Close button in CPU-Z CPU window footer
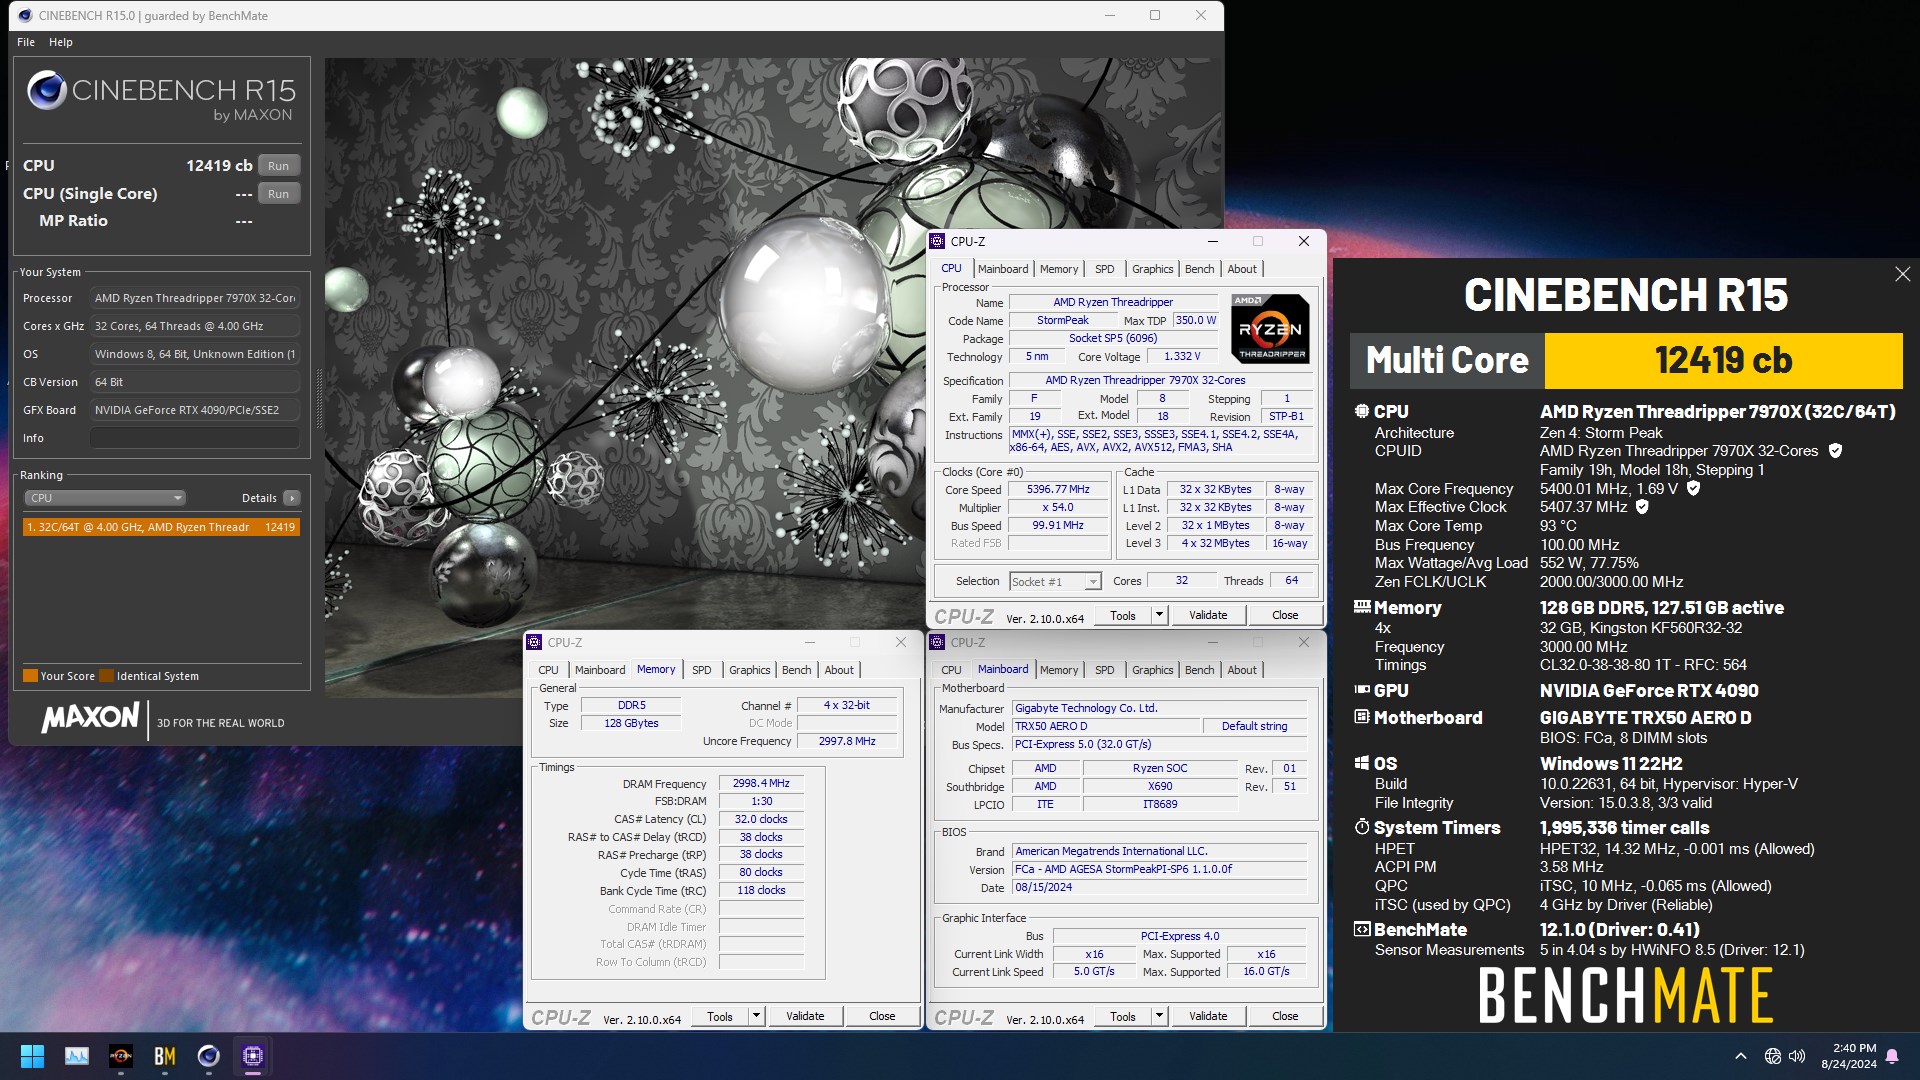This screenshot has width=1920, height=1080. click(1285, 615)
